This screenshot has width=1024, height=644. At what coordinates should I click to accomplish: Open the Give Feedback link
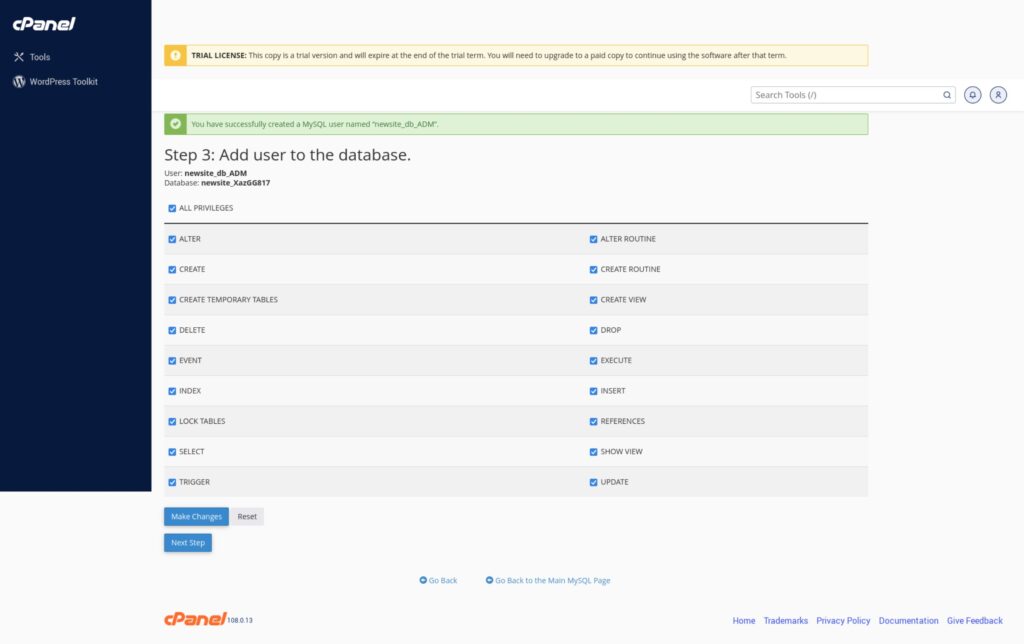(x=974, y=620)
